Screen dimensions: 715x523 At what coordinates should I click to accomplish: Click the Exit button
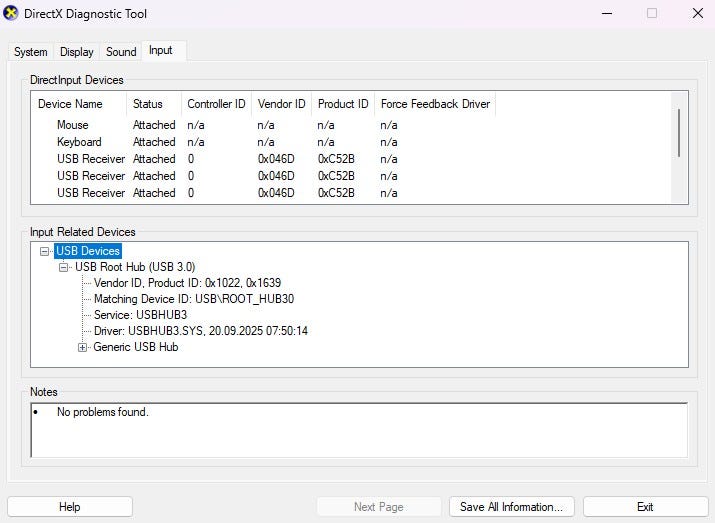tap(645, 507)
